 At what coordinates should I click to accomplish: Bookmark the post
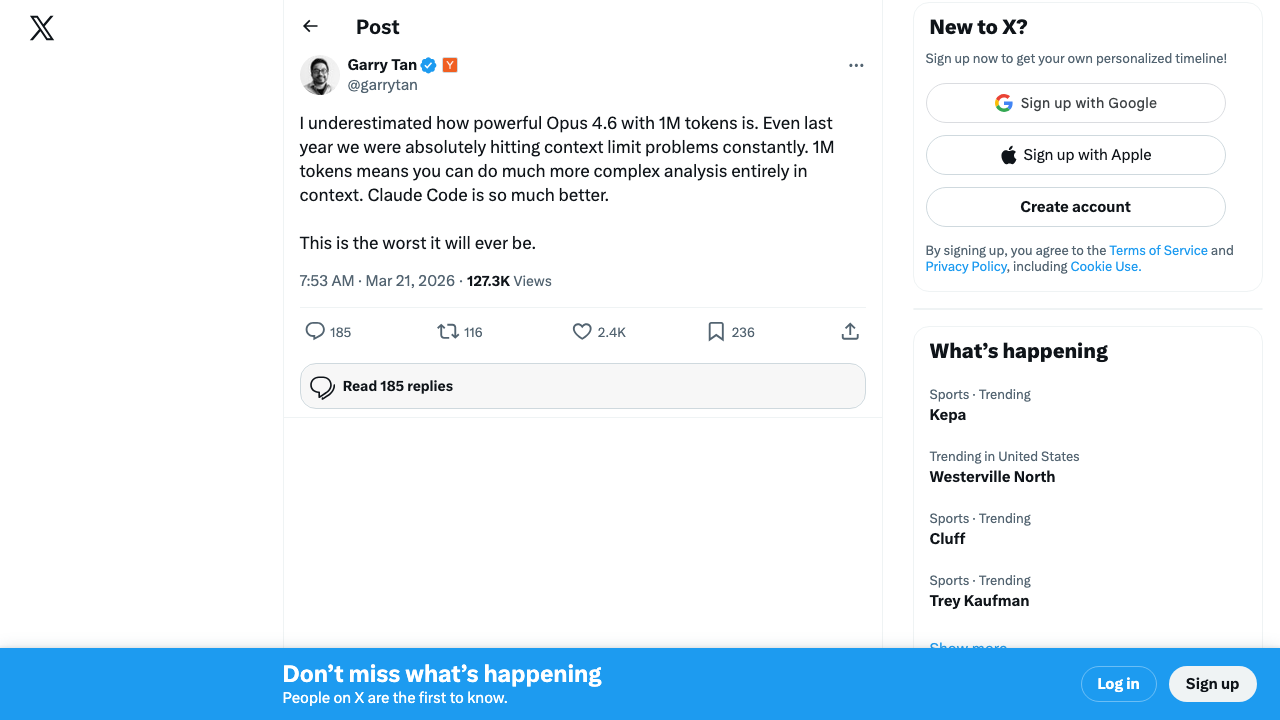(x=716, y=331)
